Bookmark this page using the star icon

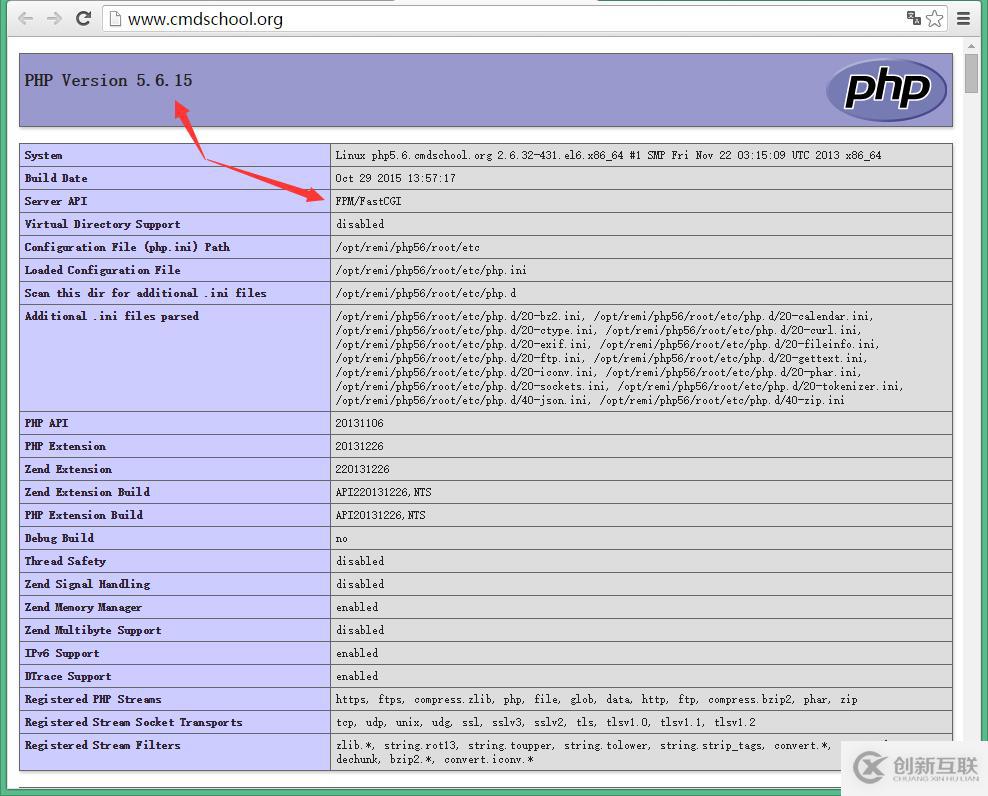(934, 18)
